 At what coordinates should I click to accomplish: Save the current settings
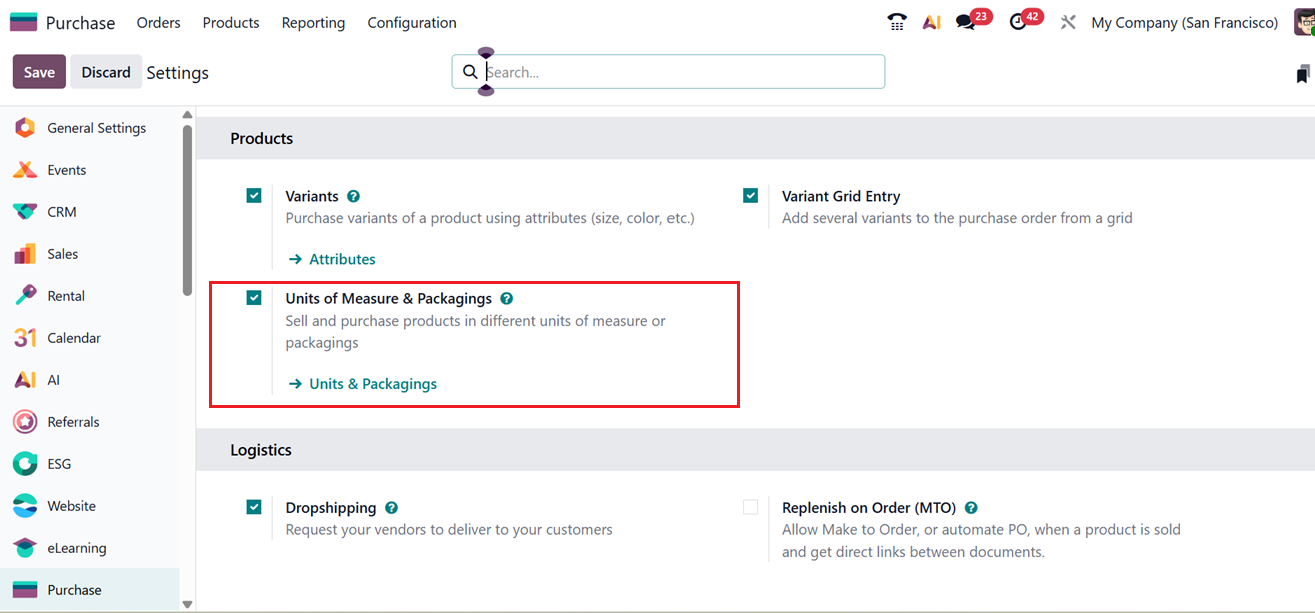[x=38, y=71]
